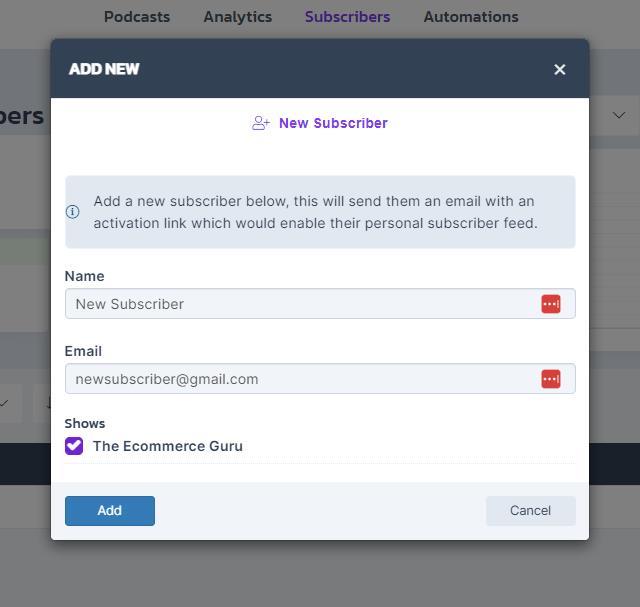Select the New Subscriber heading link
The height and width of the screenshot is (607, 640).
[333, 123]
